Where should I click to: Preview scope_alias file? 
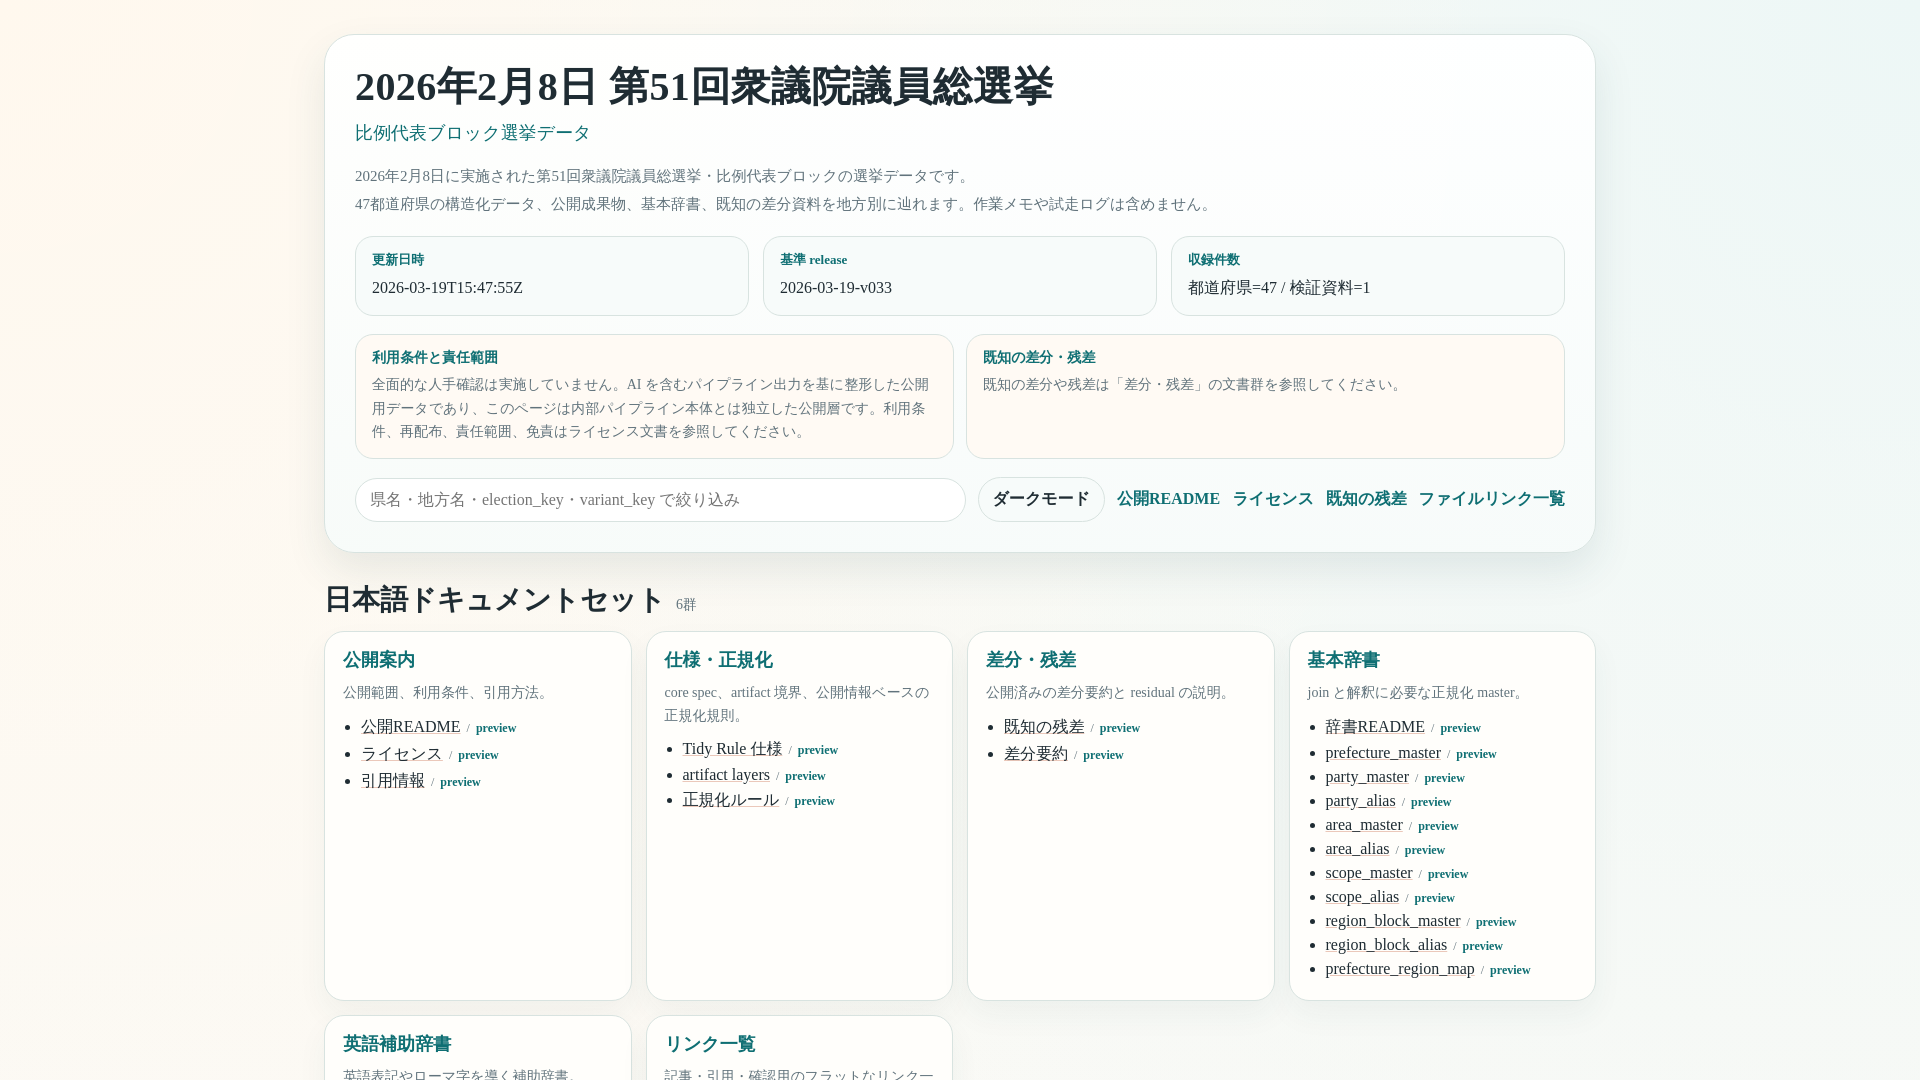[x=1434, y=898]
